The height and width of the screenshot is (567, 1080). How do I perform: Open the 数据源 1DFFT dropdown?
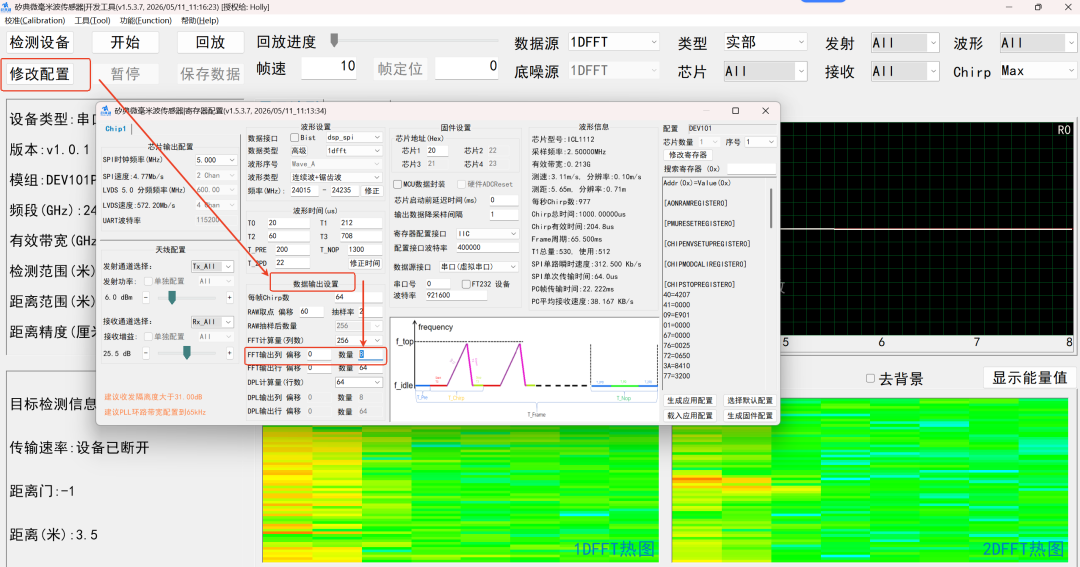click(613, 43)
